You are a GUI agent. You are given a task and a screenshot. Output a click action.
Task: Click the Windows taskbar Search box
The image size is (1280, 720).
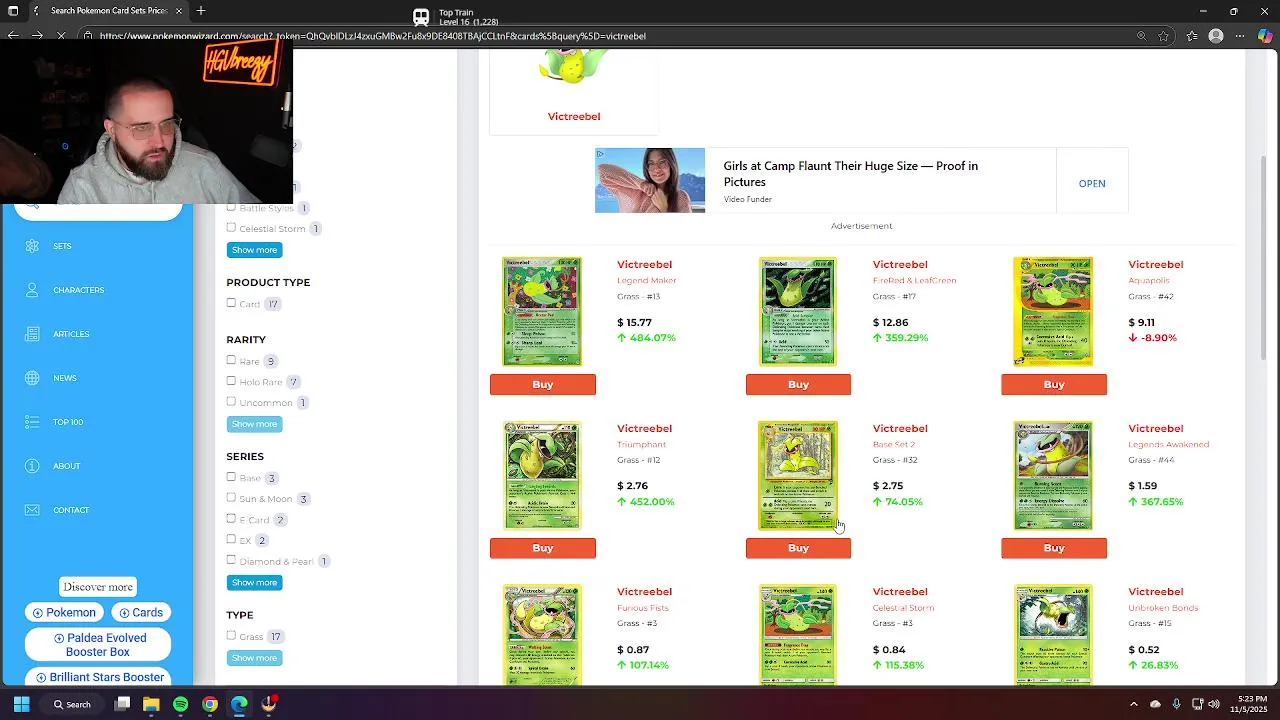coord(72,704)
